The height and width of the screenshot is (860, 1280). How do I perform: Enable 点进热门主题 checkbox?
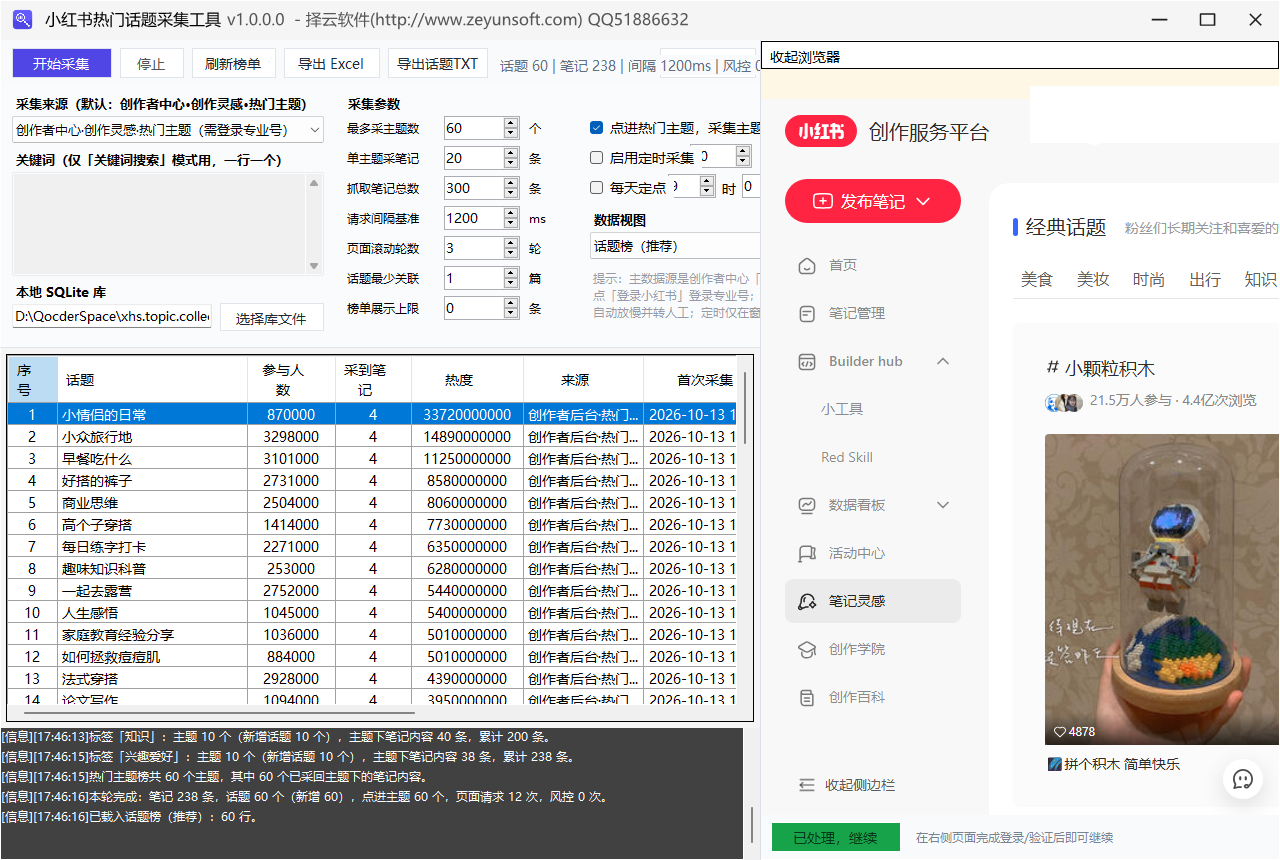point(596,128)
